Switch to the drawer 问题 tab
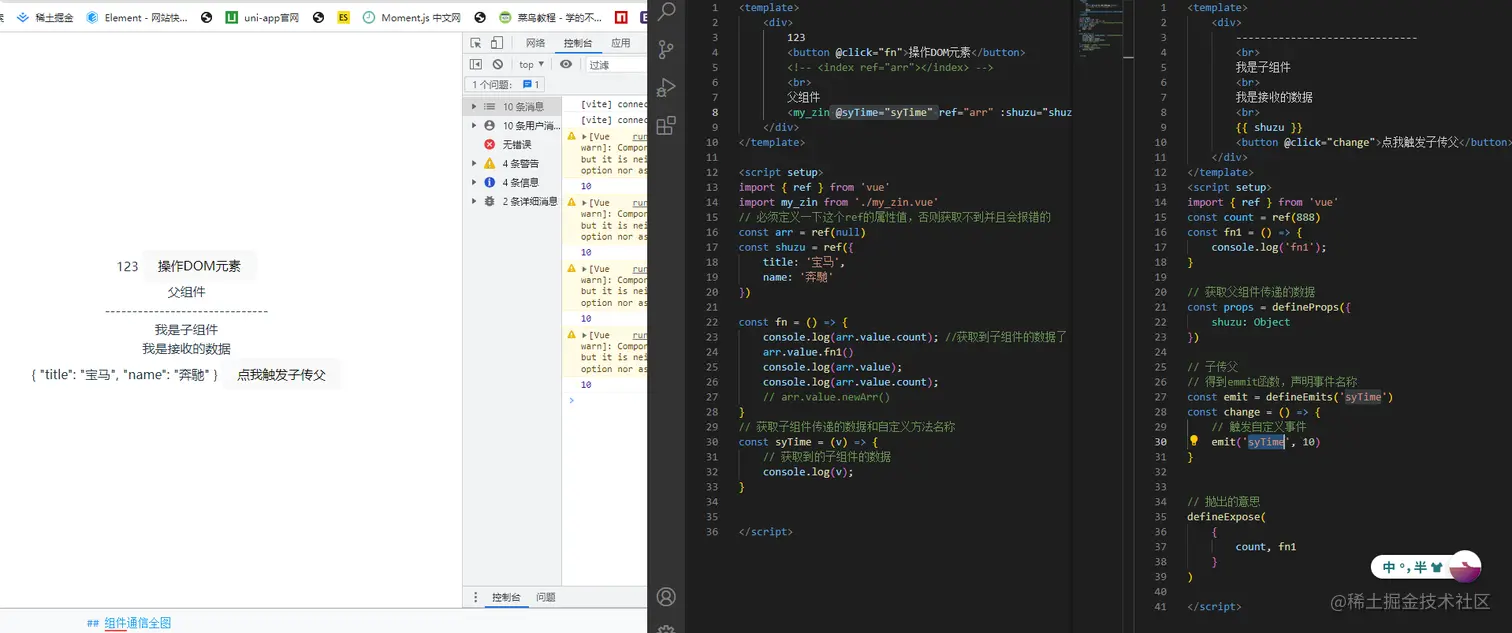 (545, 597)
